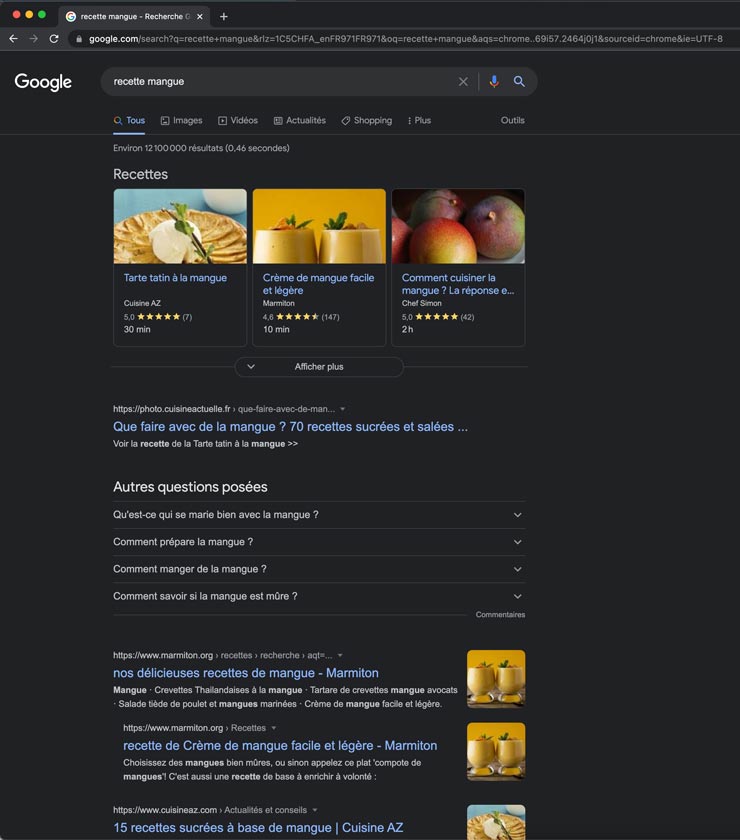The width and height of the screenshot is (740, 840).
Task: Click the Chef Simon source label
Action: [x=422, y=303]
